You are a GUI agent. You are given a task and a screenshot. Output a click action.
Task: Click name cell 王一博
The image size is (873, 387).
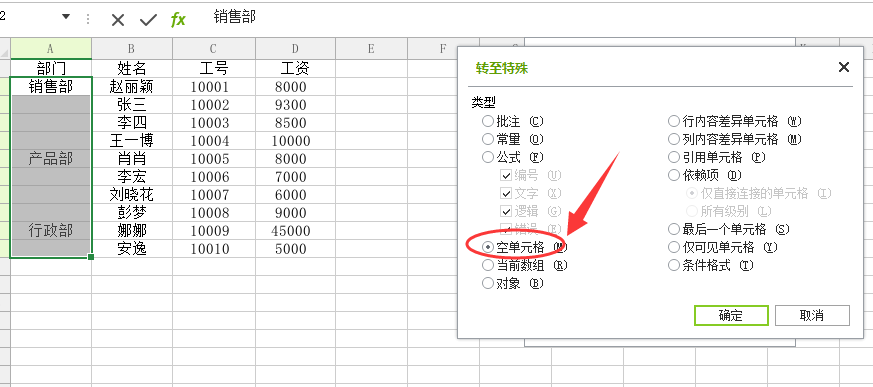pyautogui.click(x=132, y=140)
